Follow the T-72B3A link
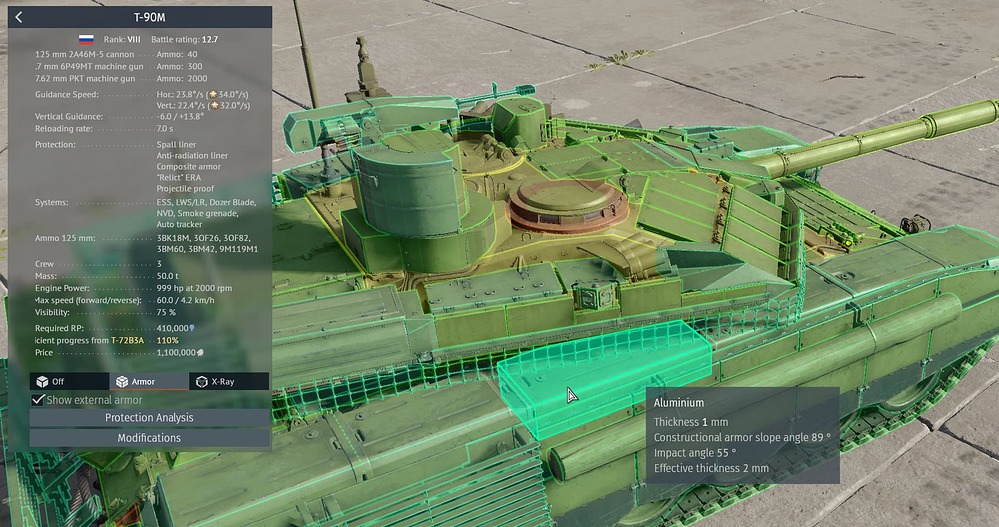Screen dimensions: 999x527 [x=127, y=340]
